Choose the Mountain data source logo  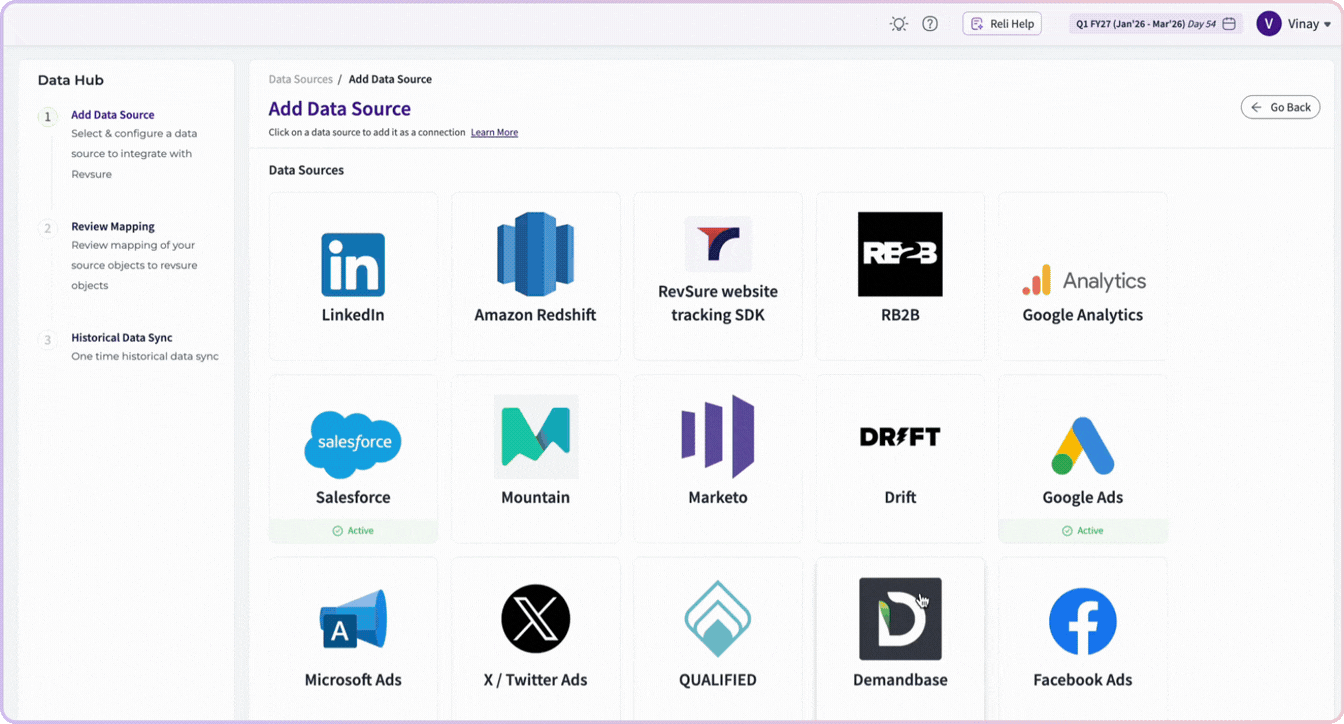tap(536, 437)
